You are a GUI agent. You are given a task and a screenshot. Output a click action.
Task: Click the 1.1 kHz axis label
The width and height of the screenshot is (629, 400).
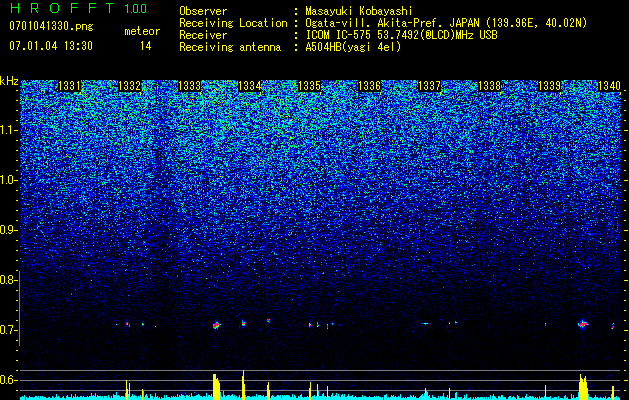coord(7,130)
